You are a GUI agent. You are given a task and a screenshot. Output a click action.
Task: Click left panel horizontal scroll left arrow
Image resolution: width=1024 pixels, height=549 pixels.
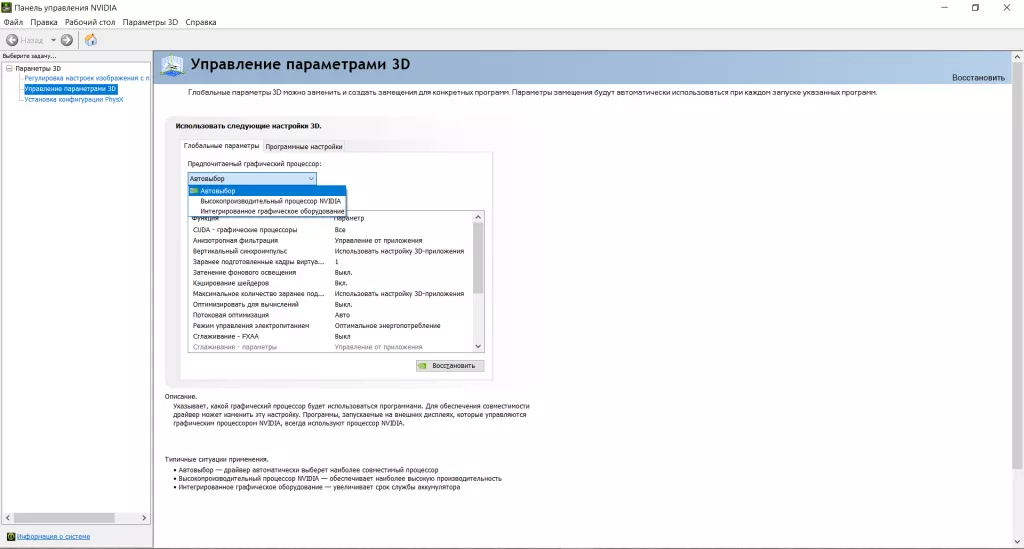(x=8, y=518)
